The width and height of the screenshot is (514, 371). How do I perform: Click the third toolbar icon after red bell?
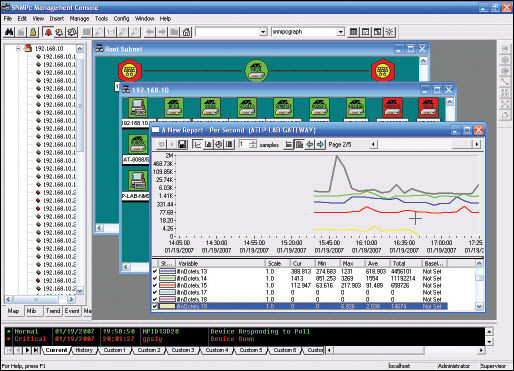tap(72, 32)
